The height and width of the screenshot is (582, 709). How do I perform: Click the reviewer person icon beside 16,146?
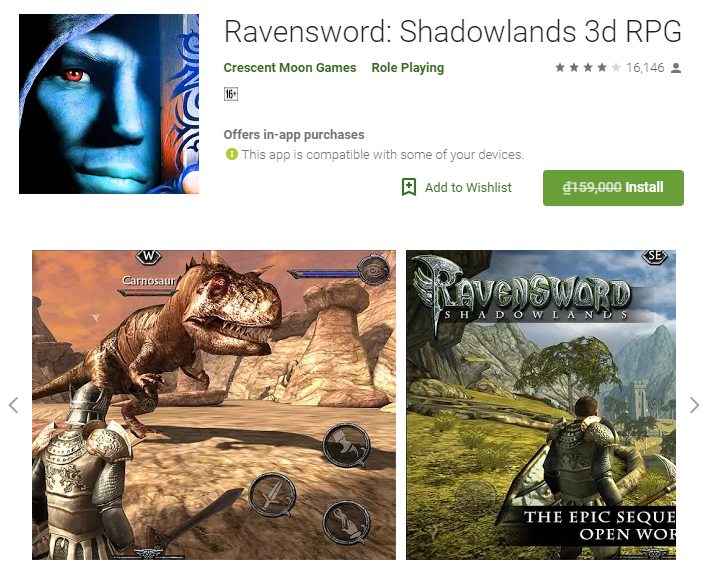(x=676, y=68)
